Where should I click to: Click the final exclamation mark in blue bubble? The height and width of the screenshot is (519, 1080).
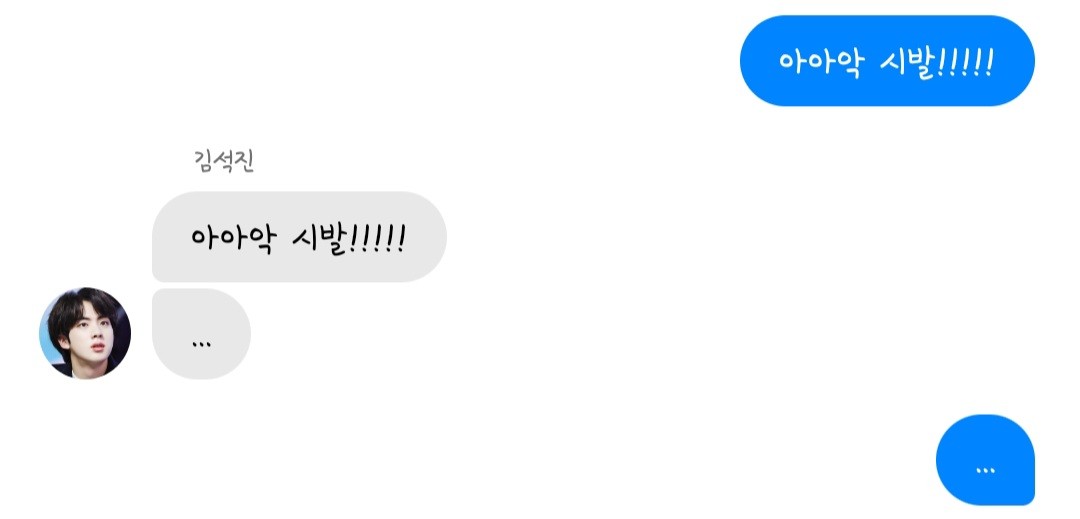click(988, 62)
